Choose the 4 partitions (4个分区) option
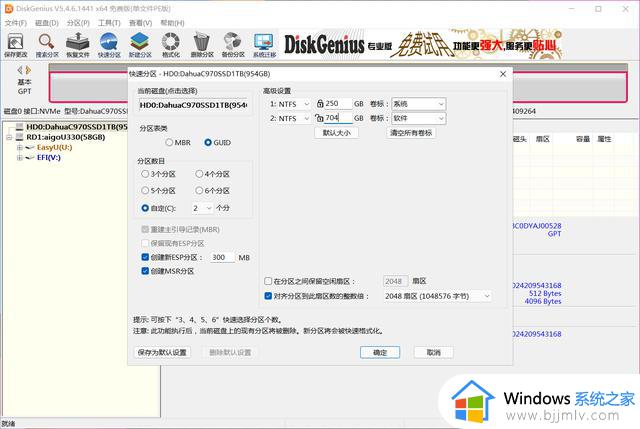The width and height of the screenshot is (640, 429). (212, 174)
